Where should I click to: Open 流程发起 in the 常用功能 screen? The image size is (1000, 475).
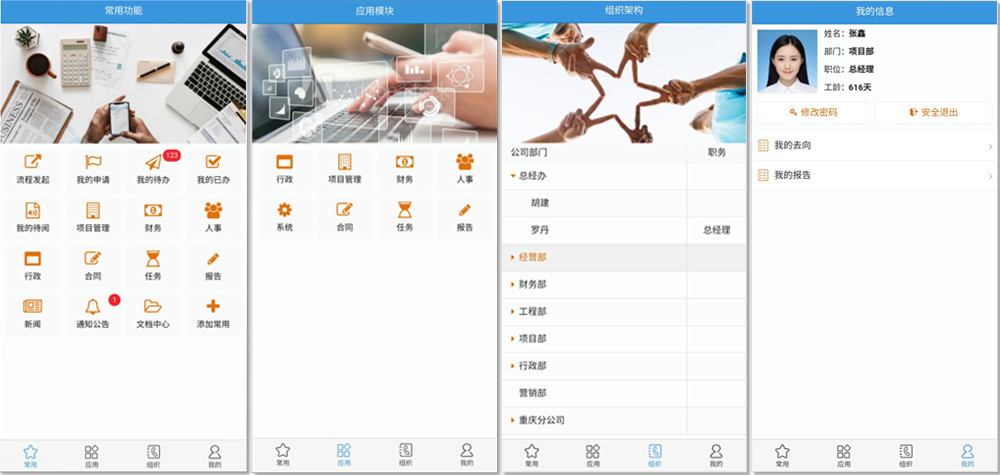pyautogui.click(x=33, y=169)
